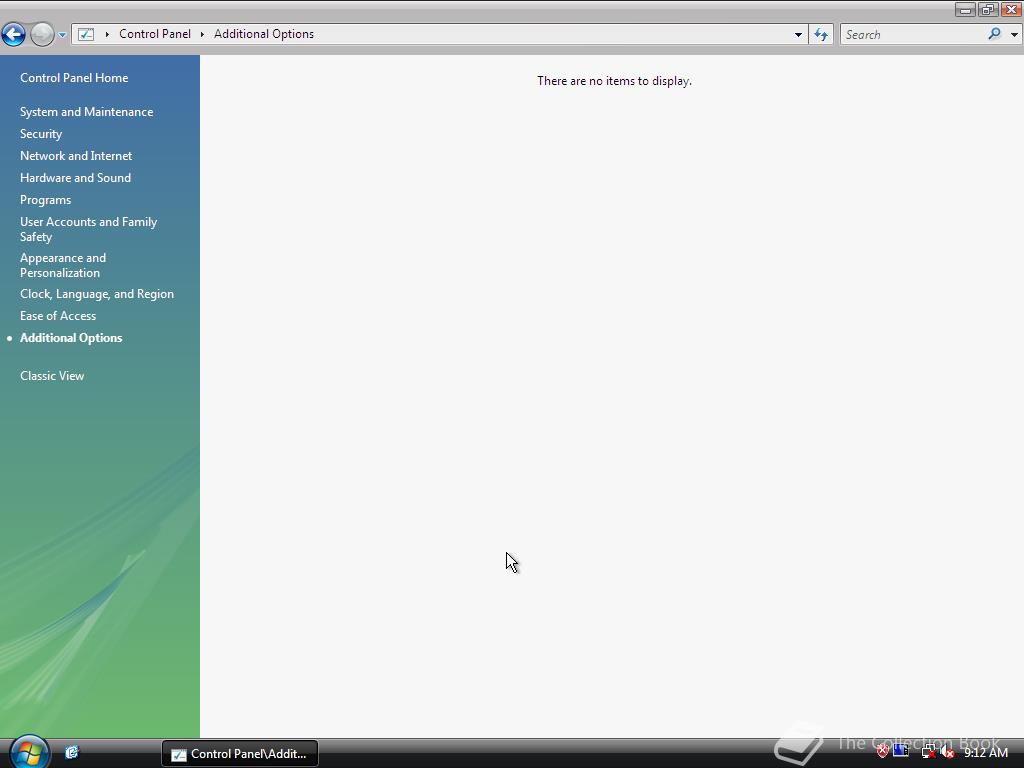Select Additional Options in the sidebar
The width and height of the screenshot is (1024, 768).
click(x=71, y=338)
